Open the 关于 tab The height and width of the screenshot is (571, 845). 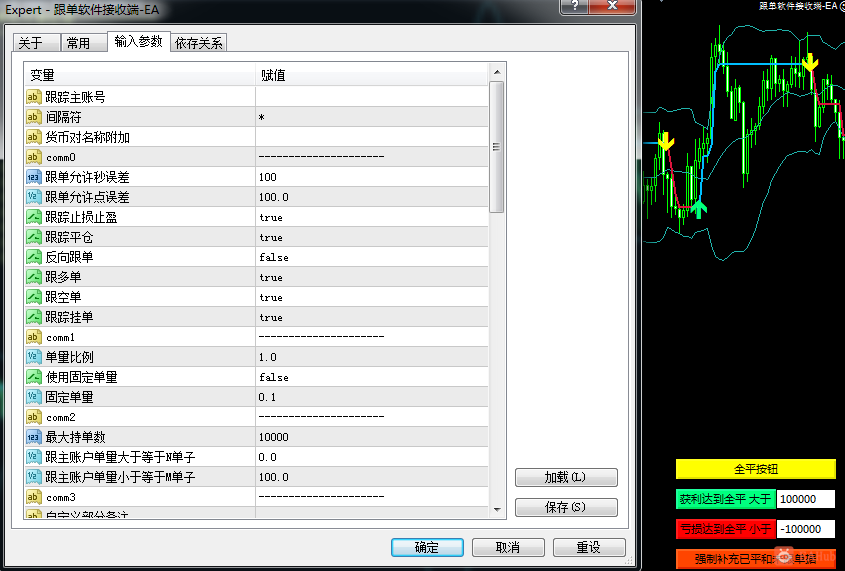click(36, 43)
